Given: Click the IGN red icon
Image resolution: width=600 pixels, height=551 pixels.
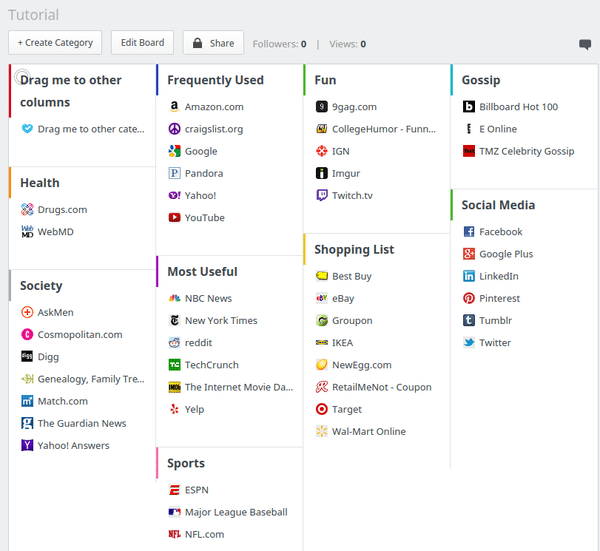Looking at the screenshot, I should tap(321, 151).
